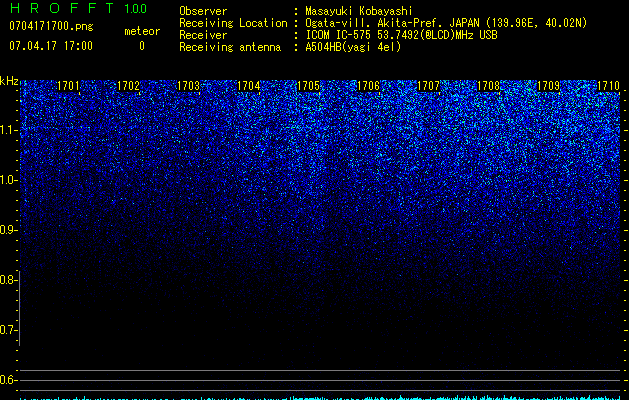This screenshot has height=400, width=629.
Task: Click the 1702 time marker
Action: [x=128, y=85]
